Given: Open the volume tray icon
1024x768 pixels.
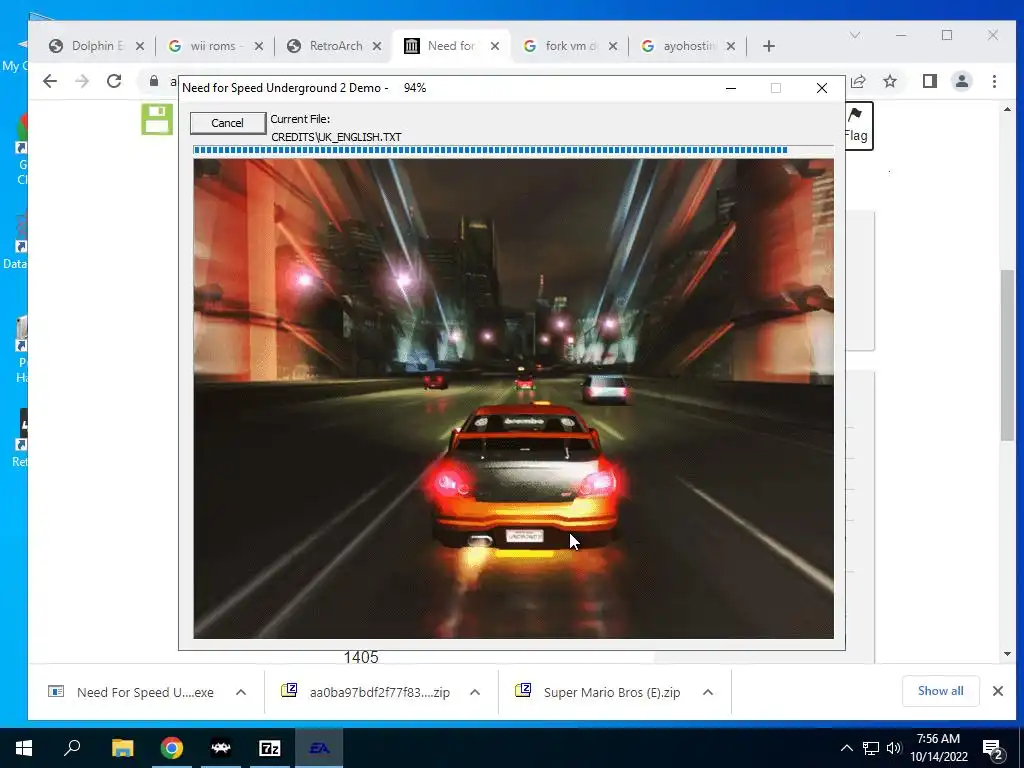Looking at the screenshot, I should coord(894,748).
